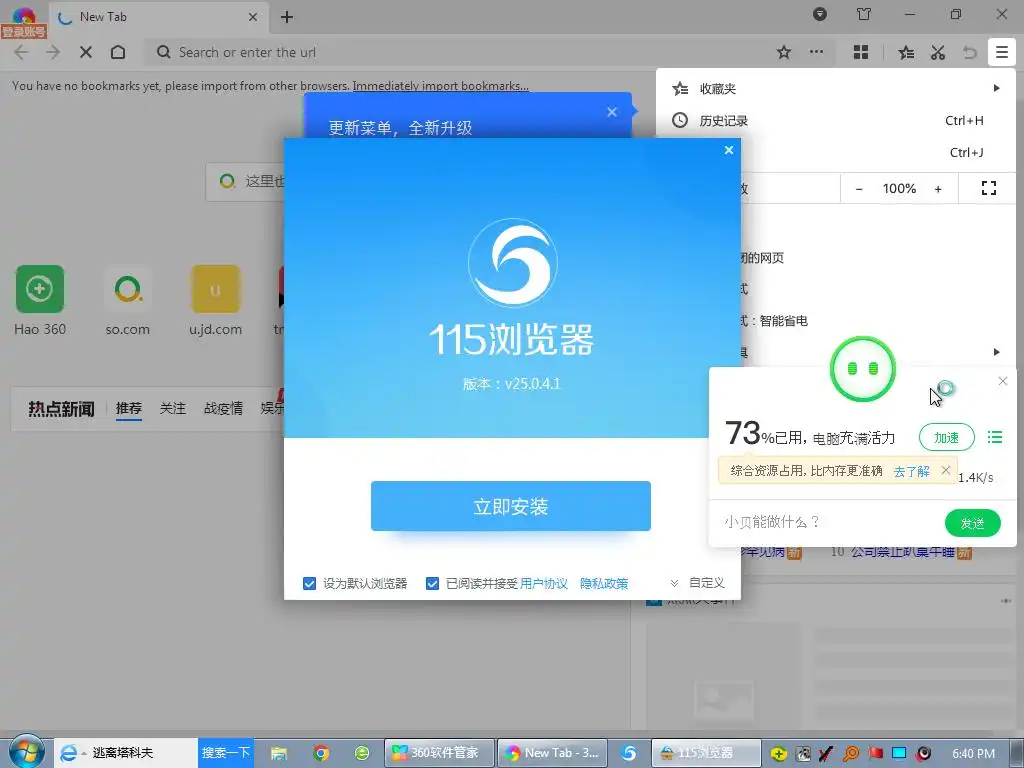Click the round dropdown icon in title bar
1024x768 pixels.
(x=820, y=14)
